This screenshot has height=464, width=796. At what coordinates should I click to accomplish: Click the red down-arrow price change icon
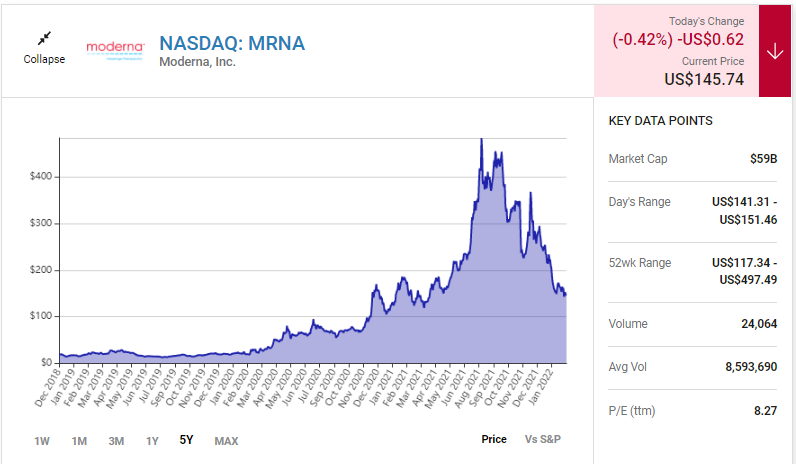(x=775, y=51)
